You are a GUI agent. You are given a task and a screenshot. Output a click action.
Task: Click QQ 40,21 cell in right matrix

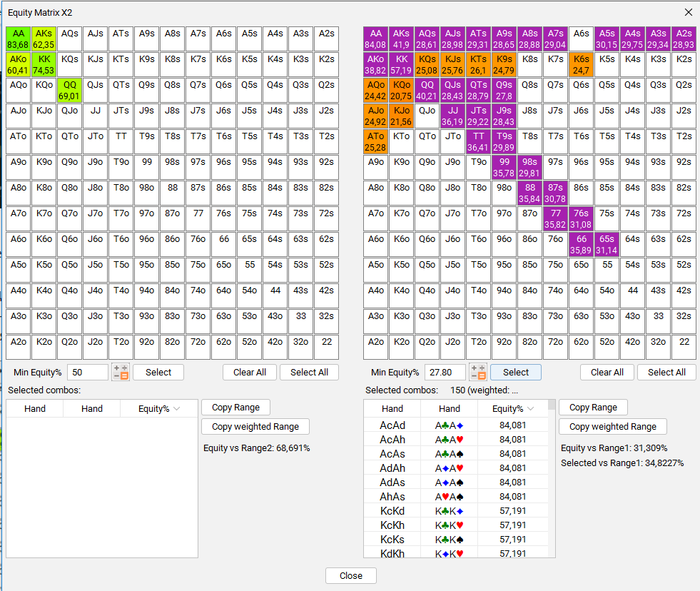point(427,90)
